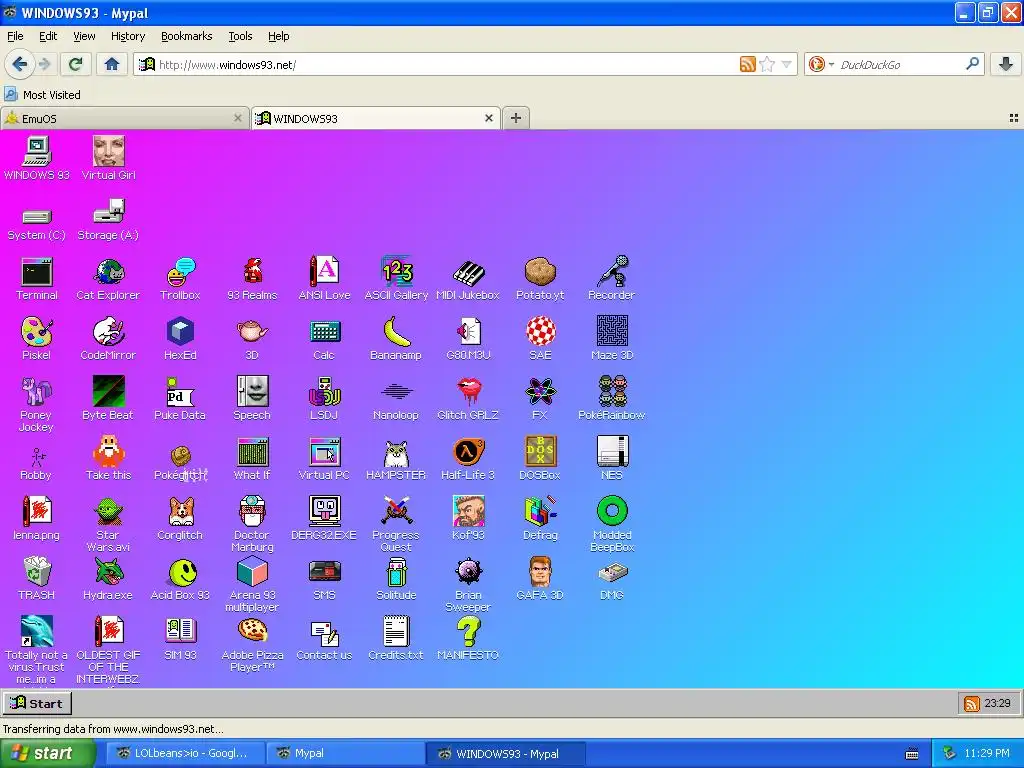1024x768 pixels.
Task: Open CodeMirror editor icon
Action: 108,338
